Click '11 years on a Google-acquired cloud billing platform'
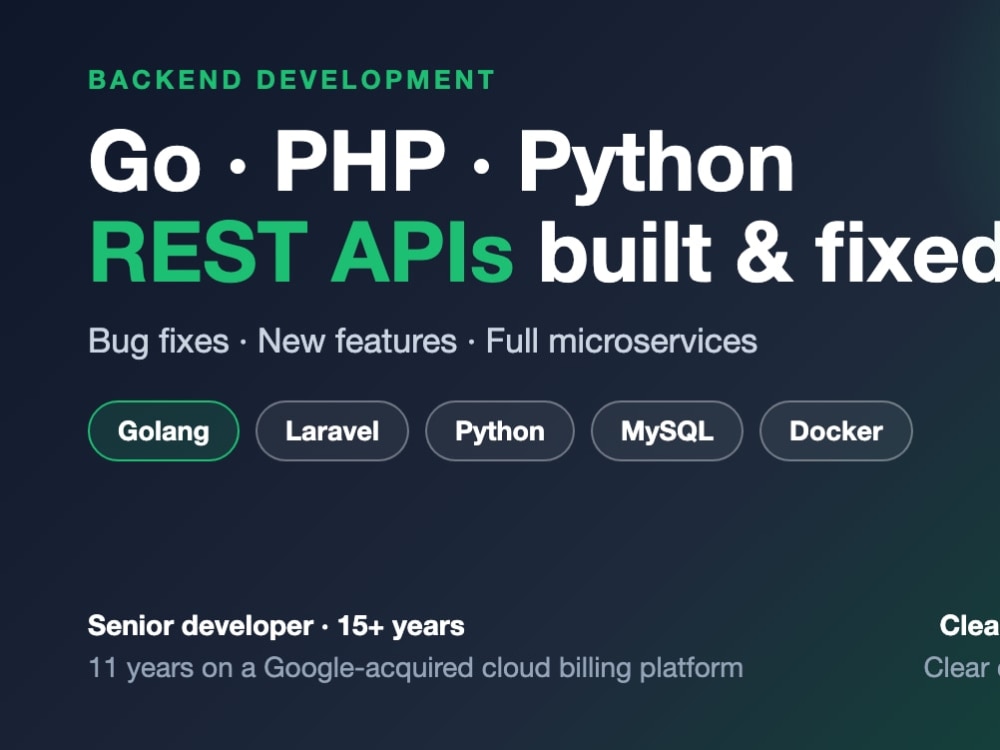The height and width of the screenshot is (750, 1000). pyautogui.click(x=416, y=668)
